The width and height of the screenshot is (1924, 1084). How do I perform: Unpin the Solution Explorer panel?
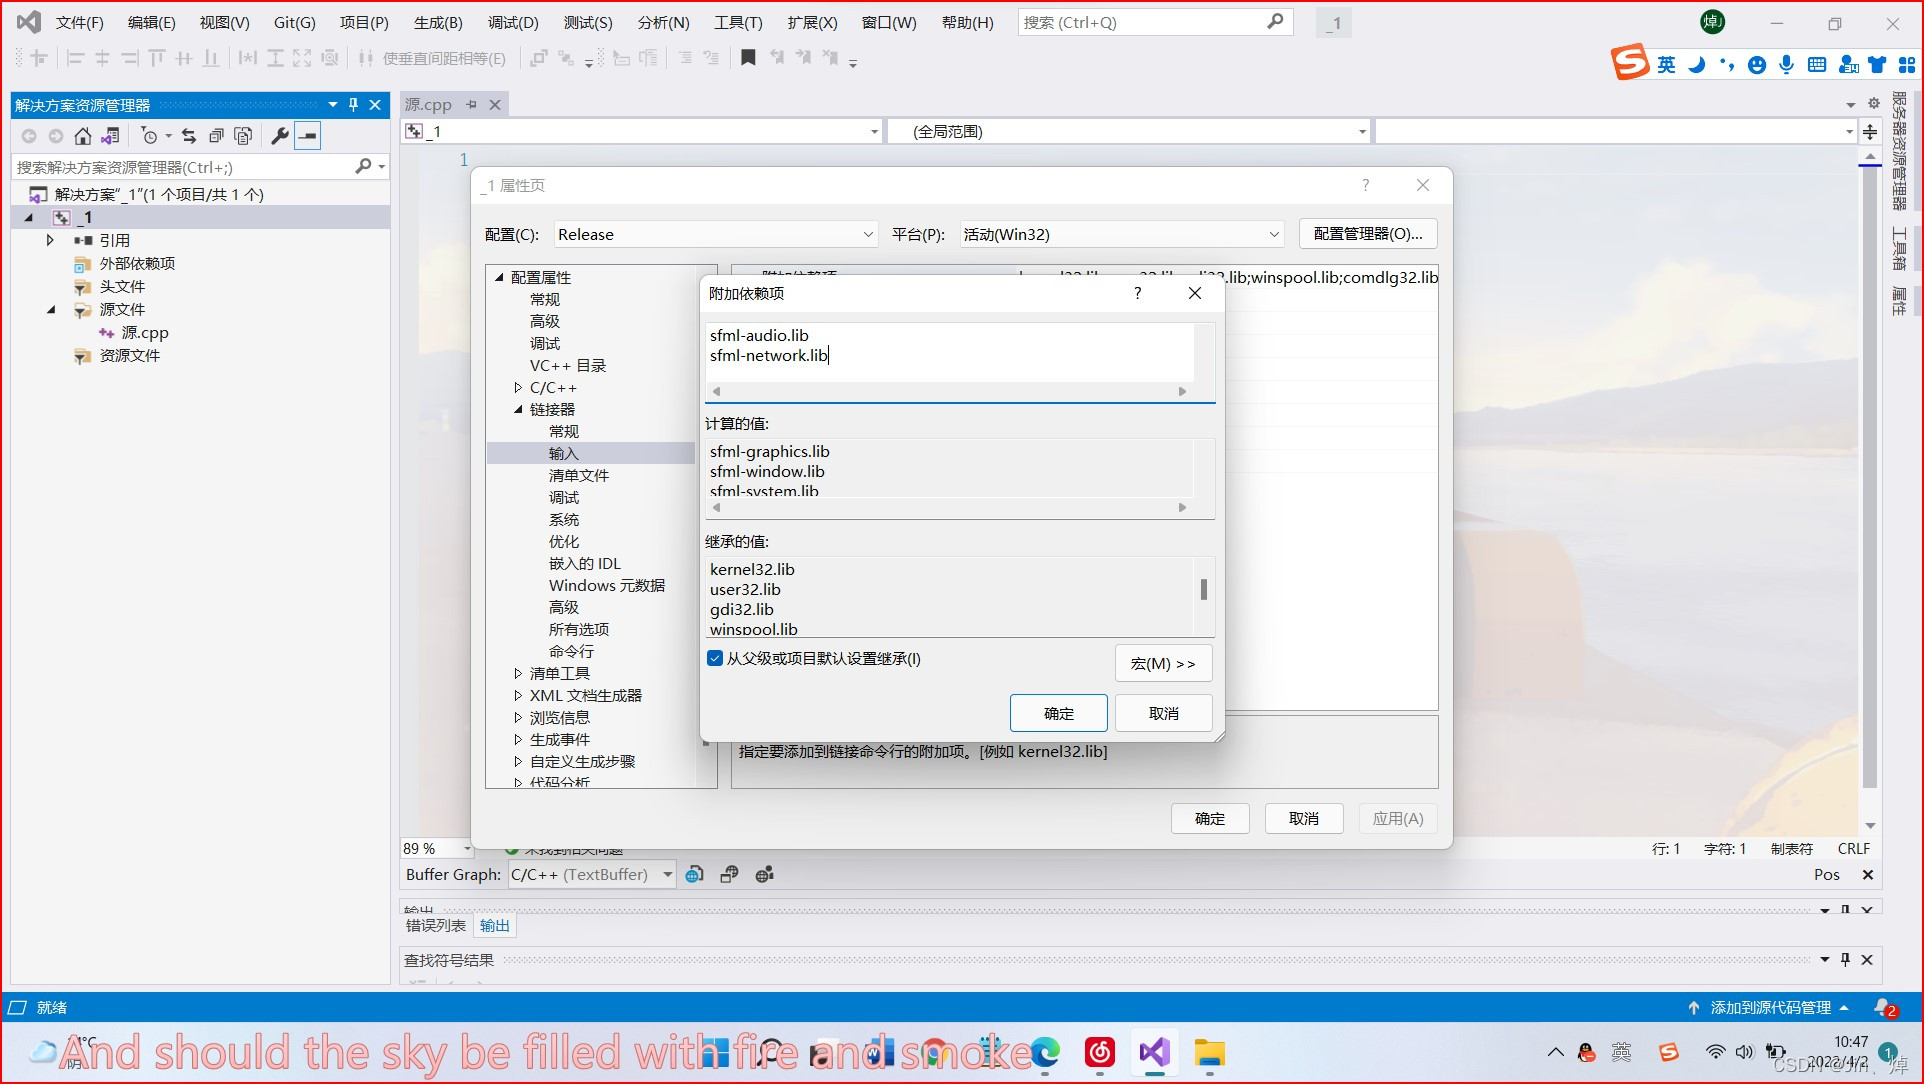pyautogui.click(x=352, y=104)
